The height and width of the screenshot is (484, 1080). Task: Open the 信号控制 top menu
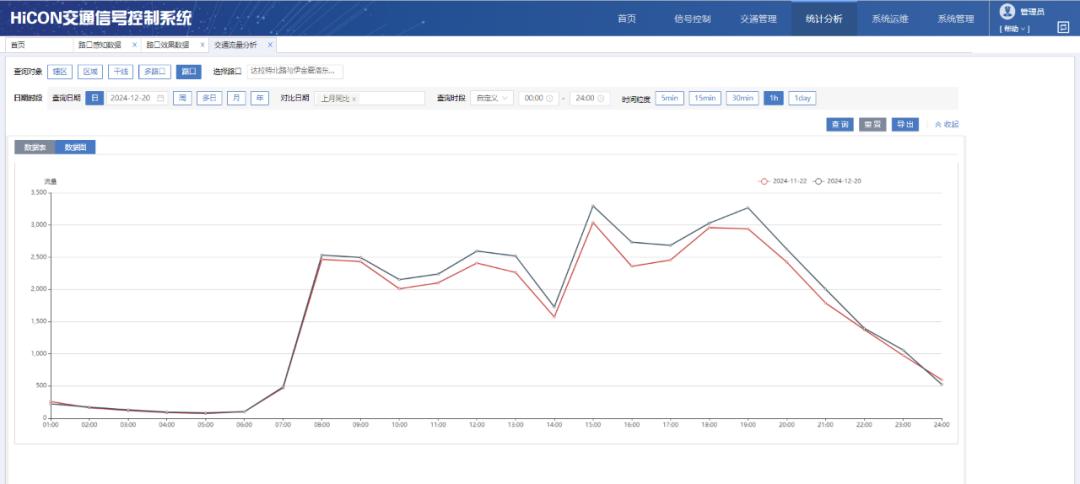(x=692, y=18)
